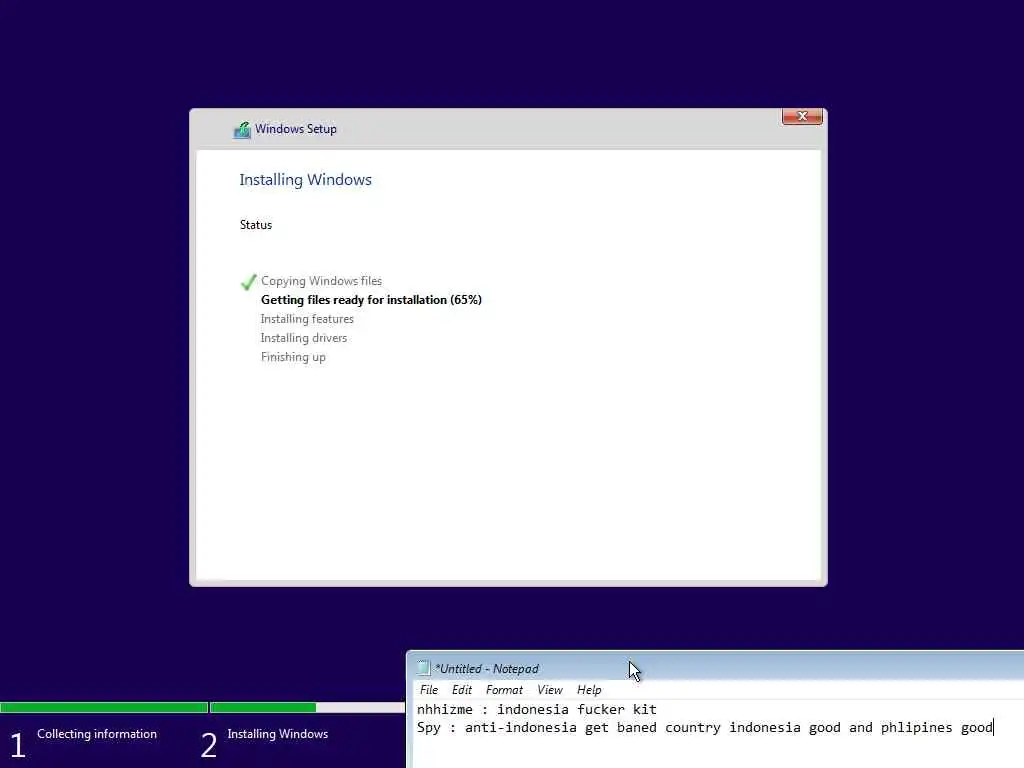Open the File menu in Notepad
This screenshot has height=768, width=1024.
(429, 690)
